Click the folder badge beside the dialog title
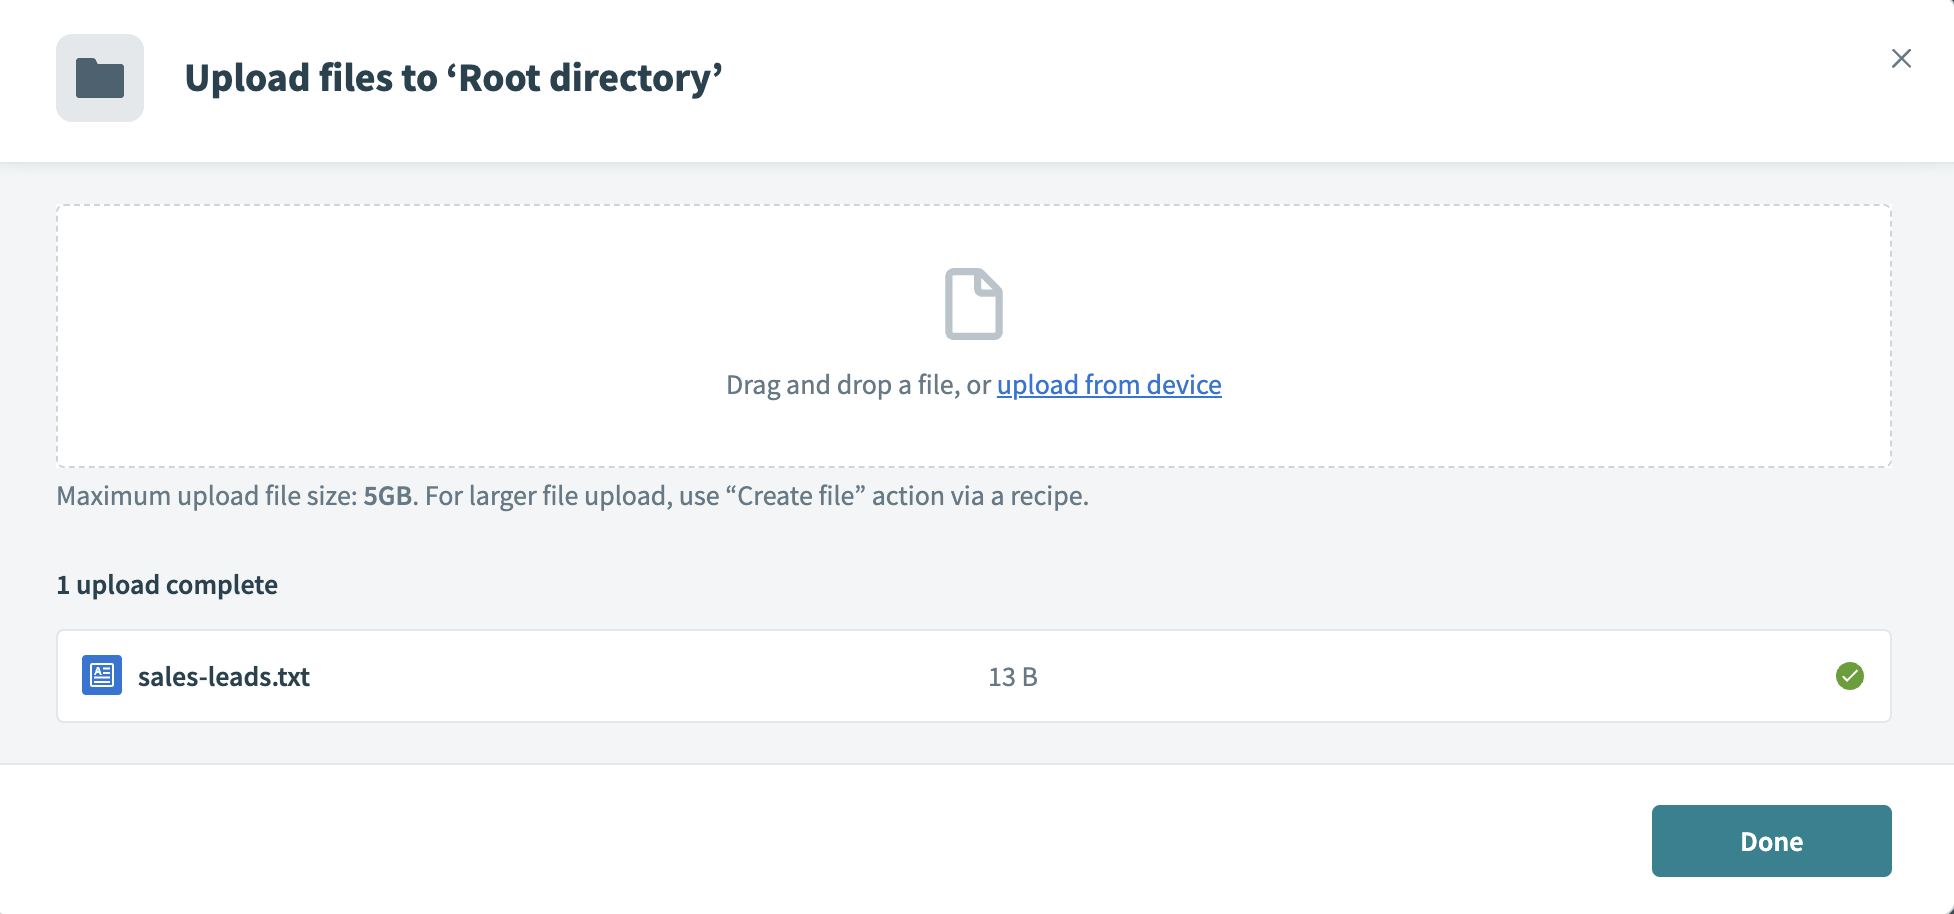This screenshot has width=1954, height=914. click(x=99, y=77)
